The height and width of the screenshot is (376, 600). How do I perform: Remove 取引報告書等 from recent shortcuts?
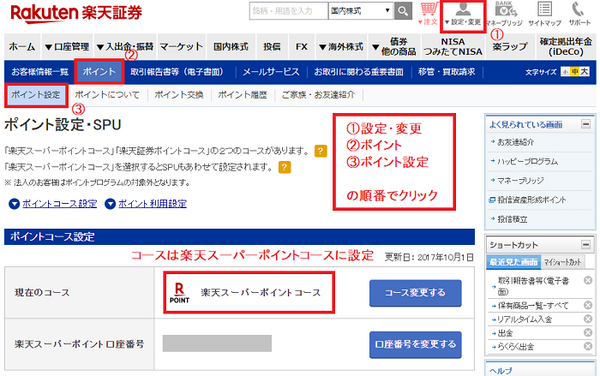(588, 280)
